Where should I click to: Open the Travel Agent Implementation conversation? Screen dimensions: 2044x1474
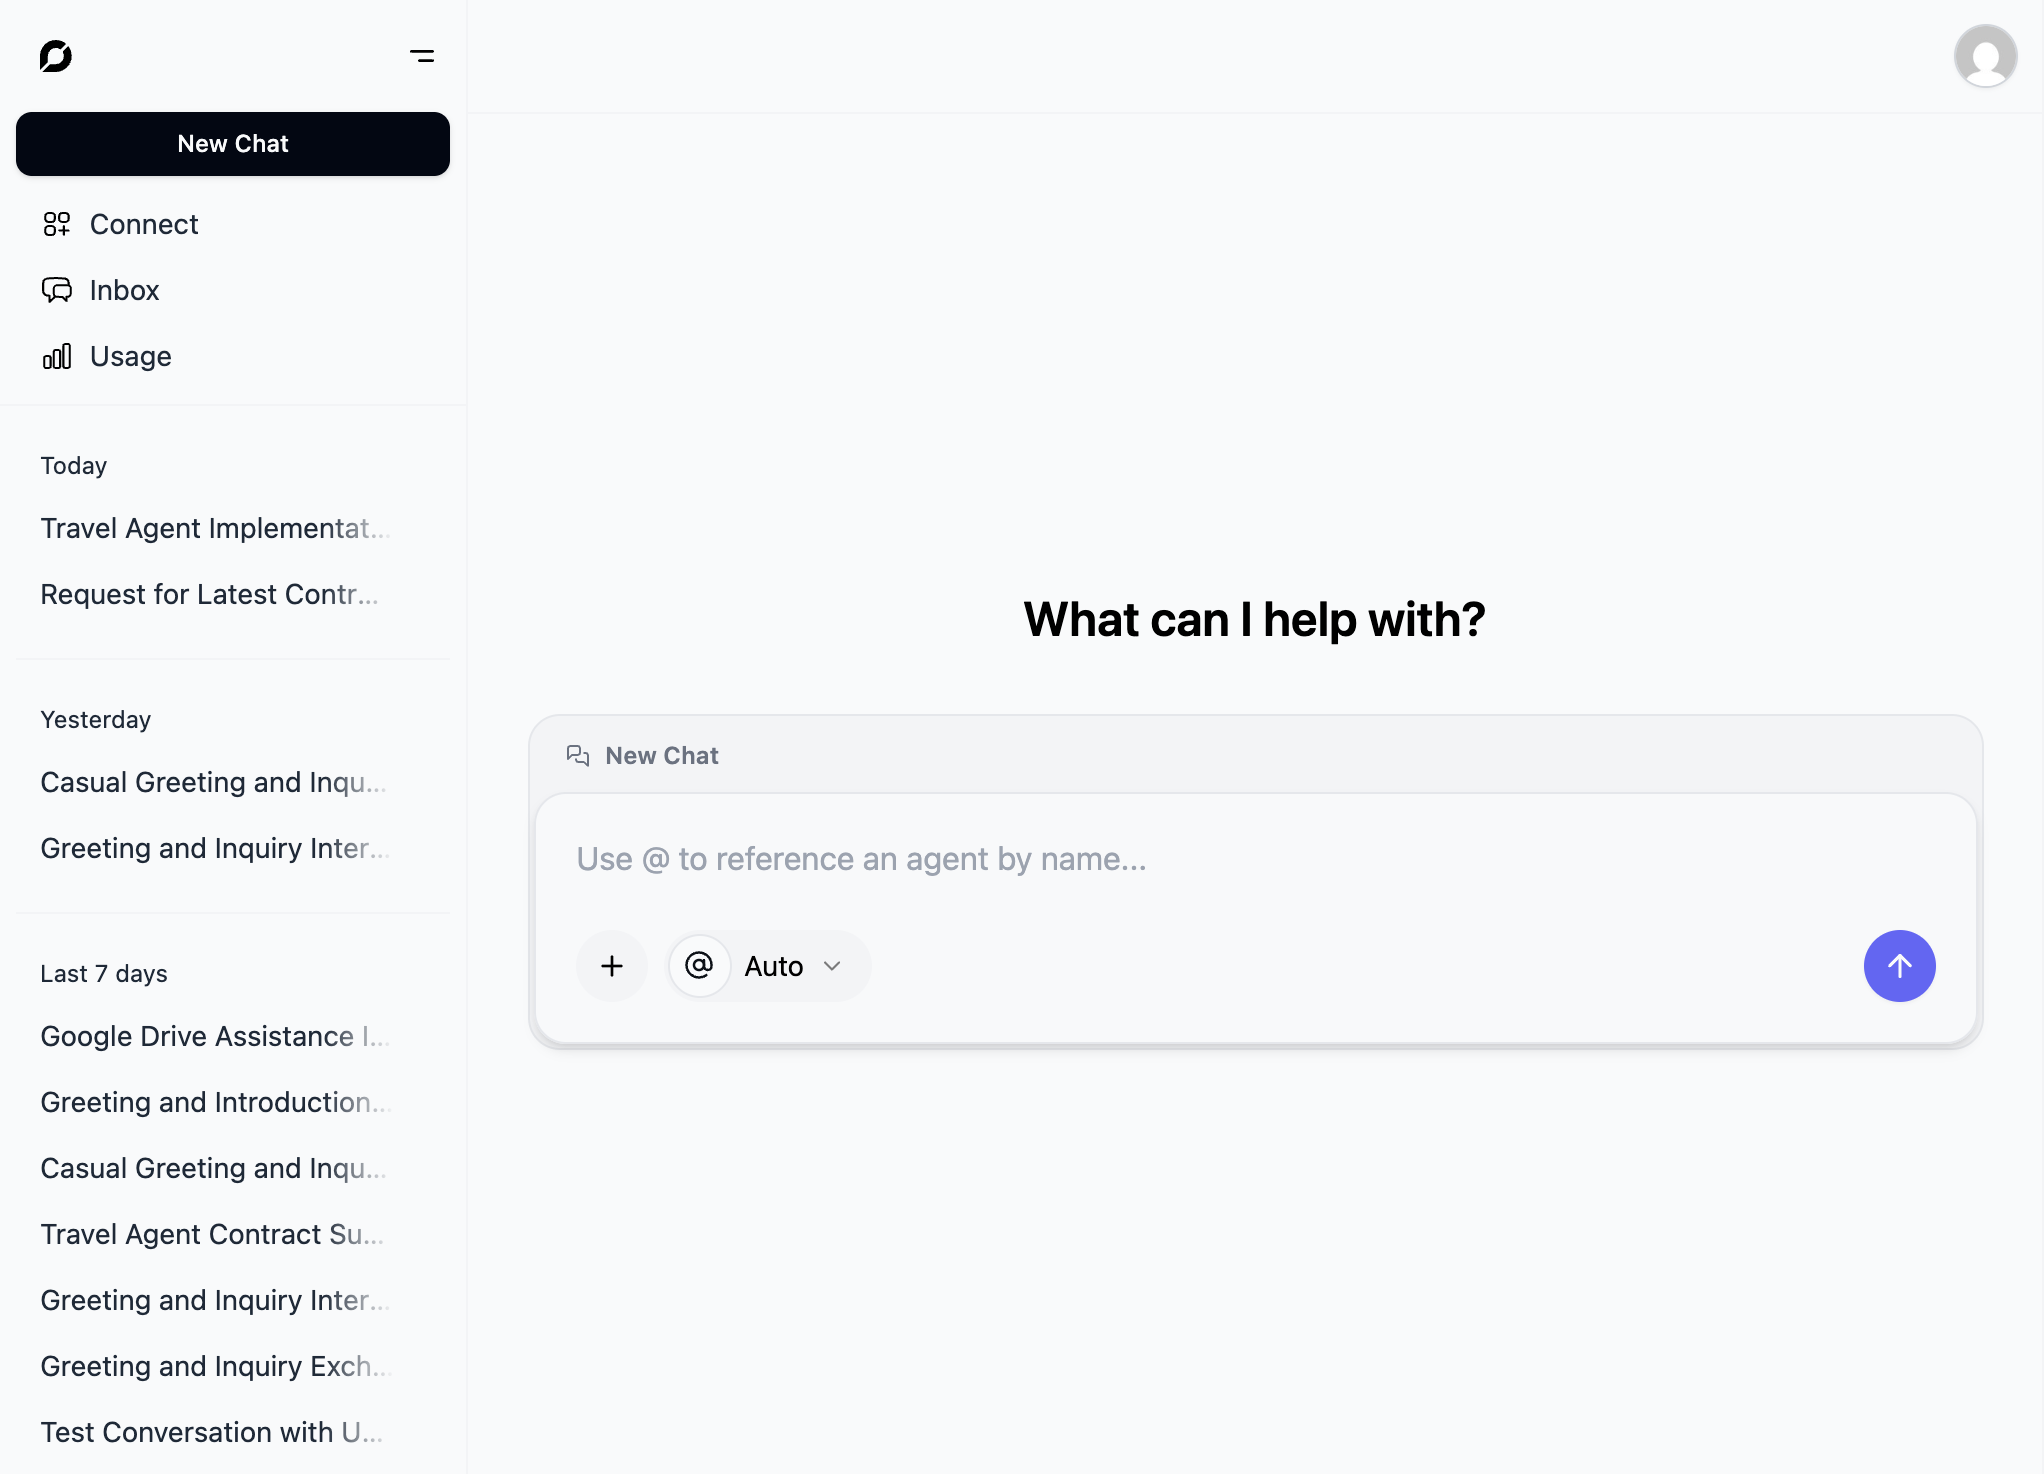[214, 528]
